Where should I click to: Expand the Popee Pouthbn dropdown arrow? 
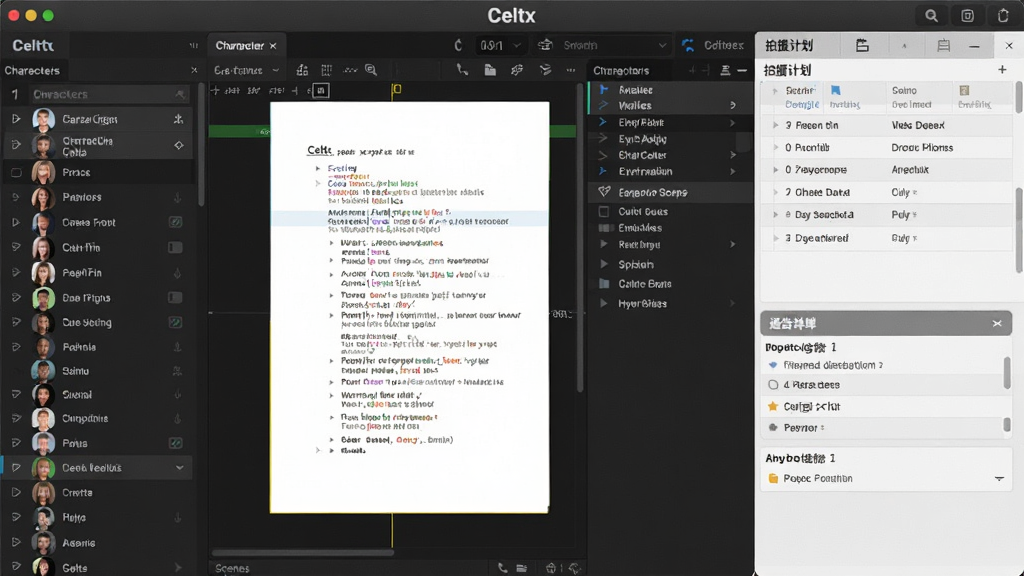pos(999,479)
